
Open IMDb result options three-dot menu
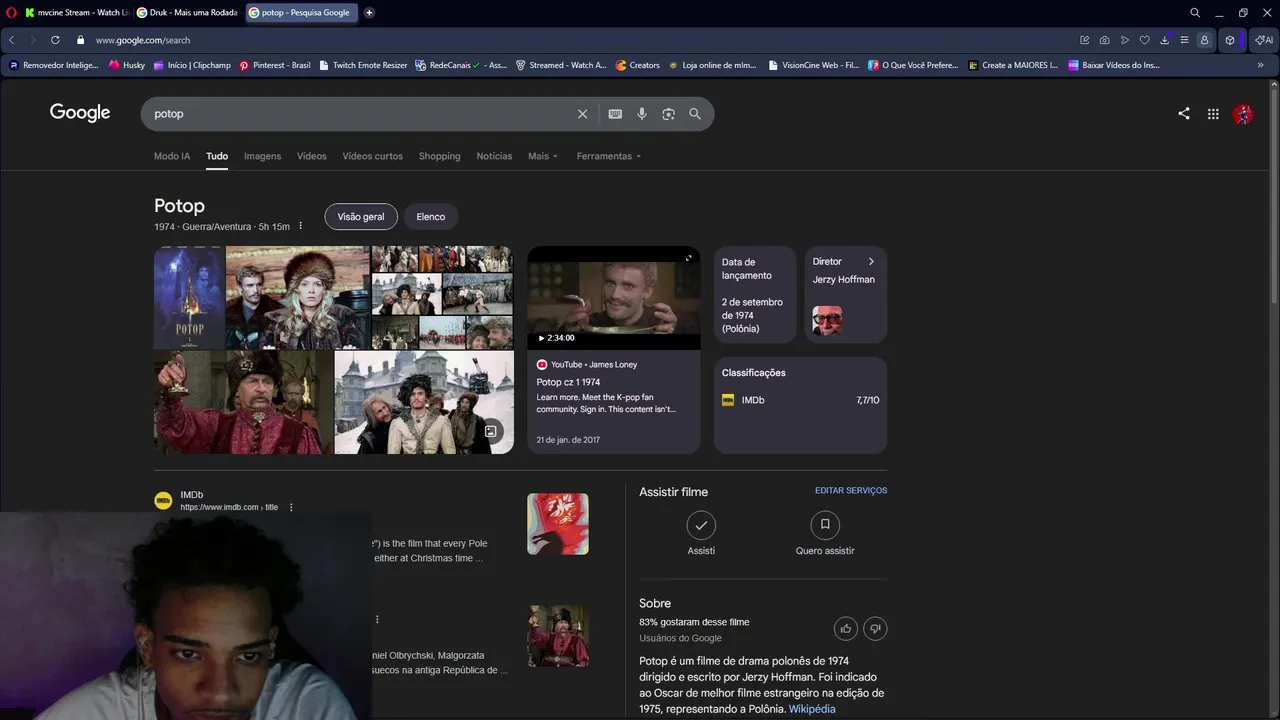point(292,507)
